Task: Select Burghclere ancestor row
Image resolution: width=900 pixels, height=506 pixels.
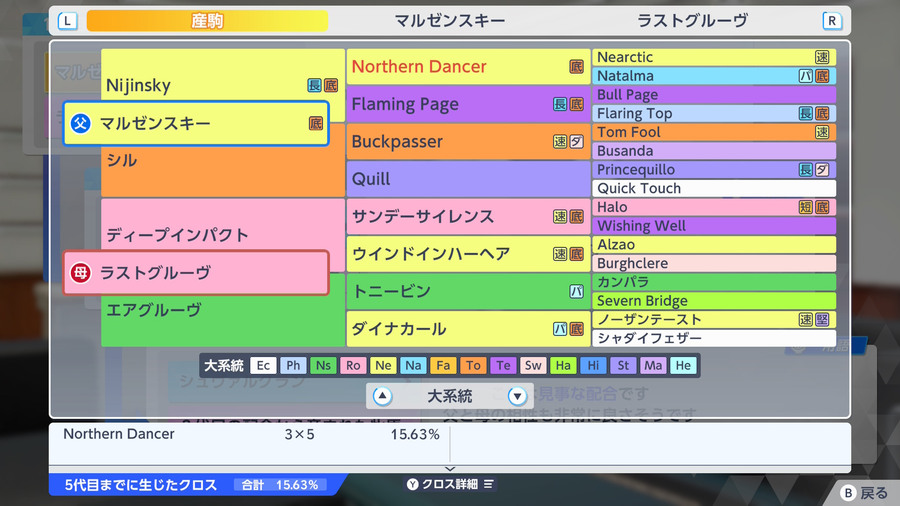Action: point(714,263)
